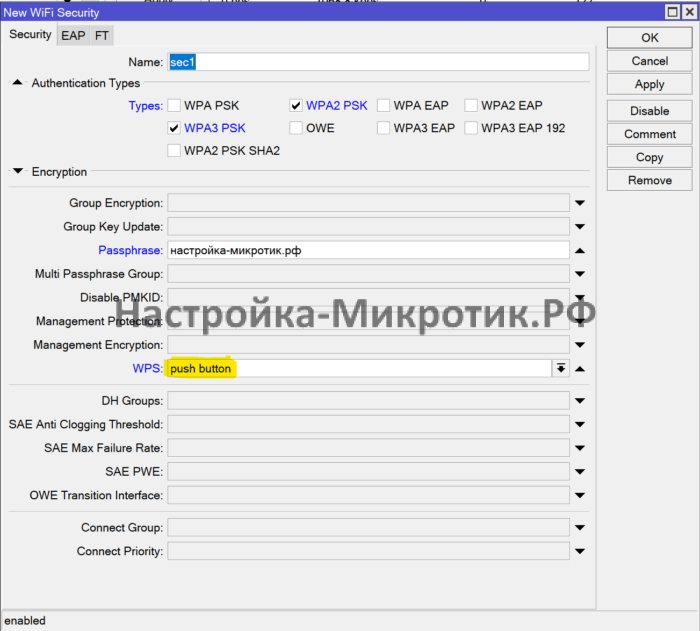Enable the WPA PSK checkbox
700x631 pixels.
click(174, 105)
